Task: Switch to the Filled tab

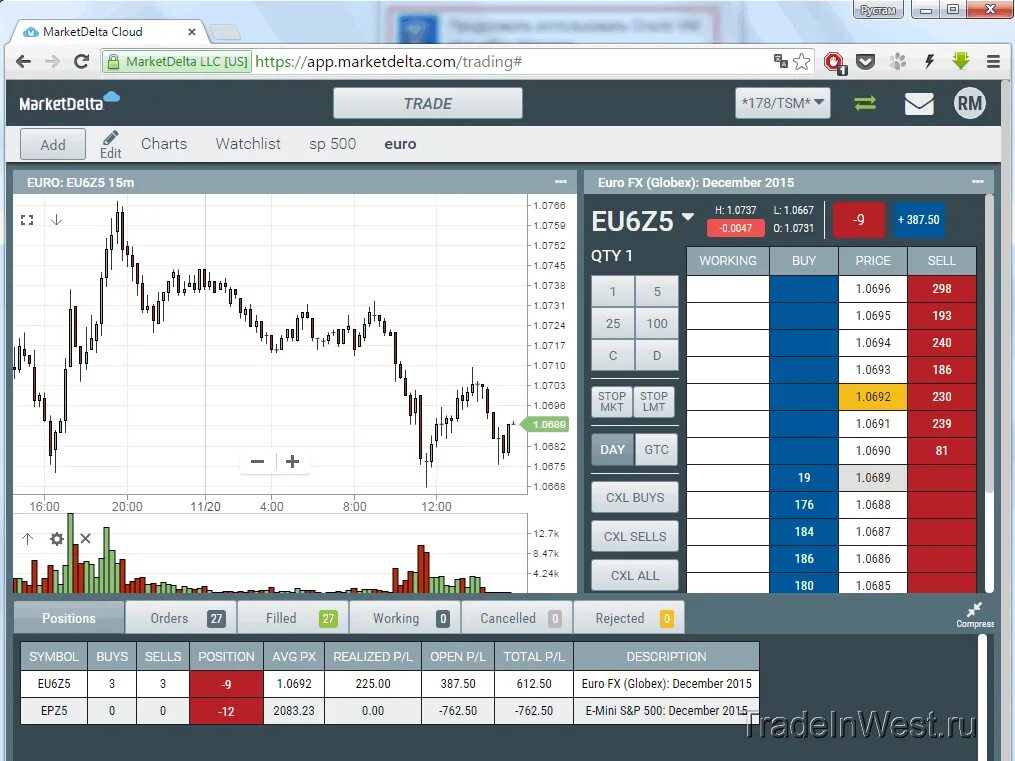Action: click(x=293, y=618)
